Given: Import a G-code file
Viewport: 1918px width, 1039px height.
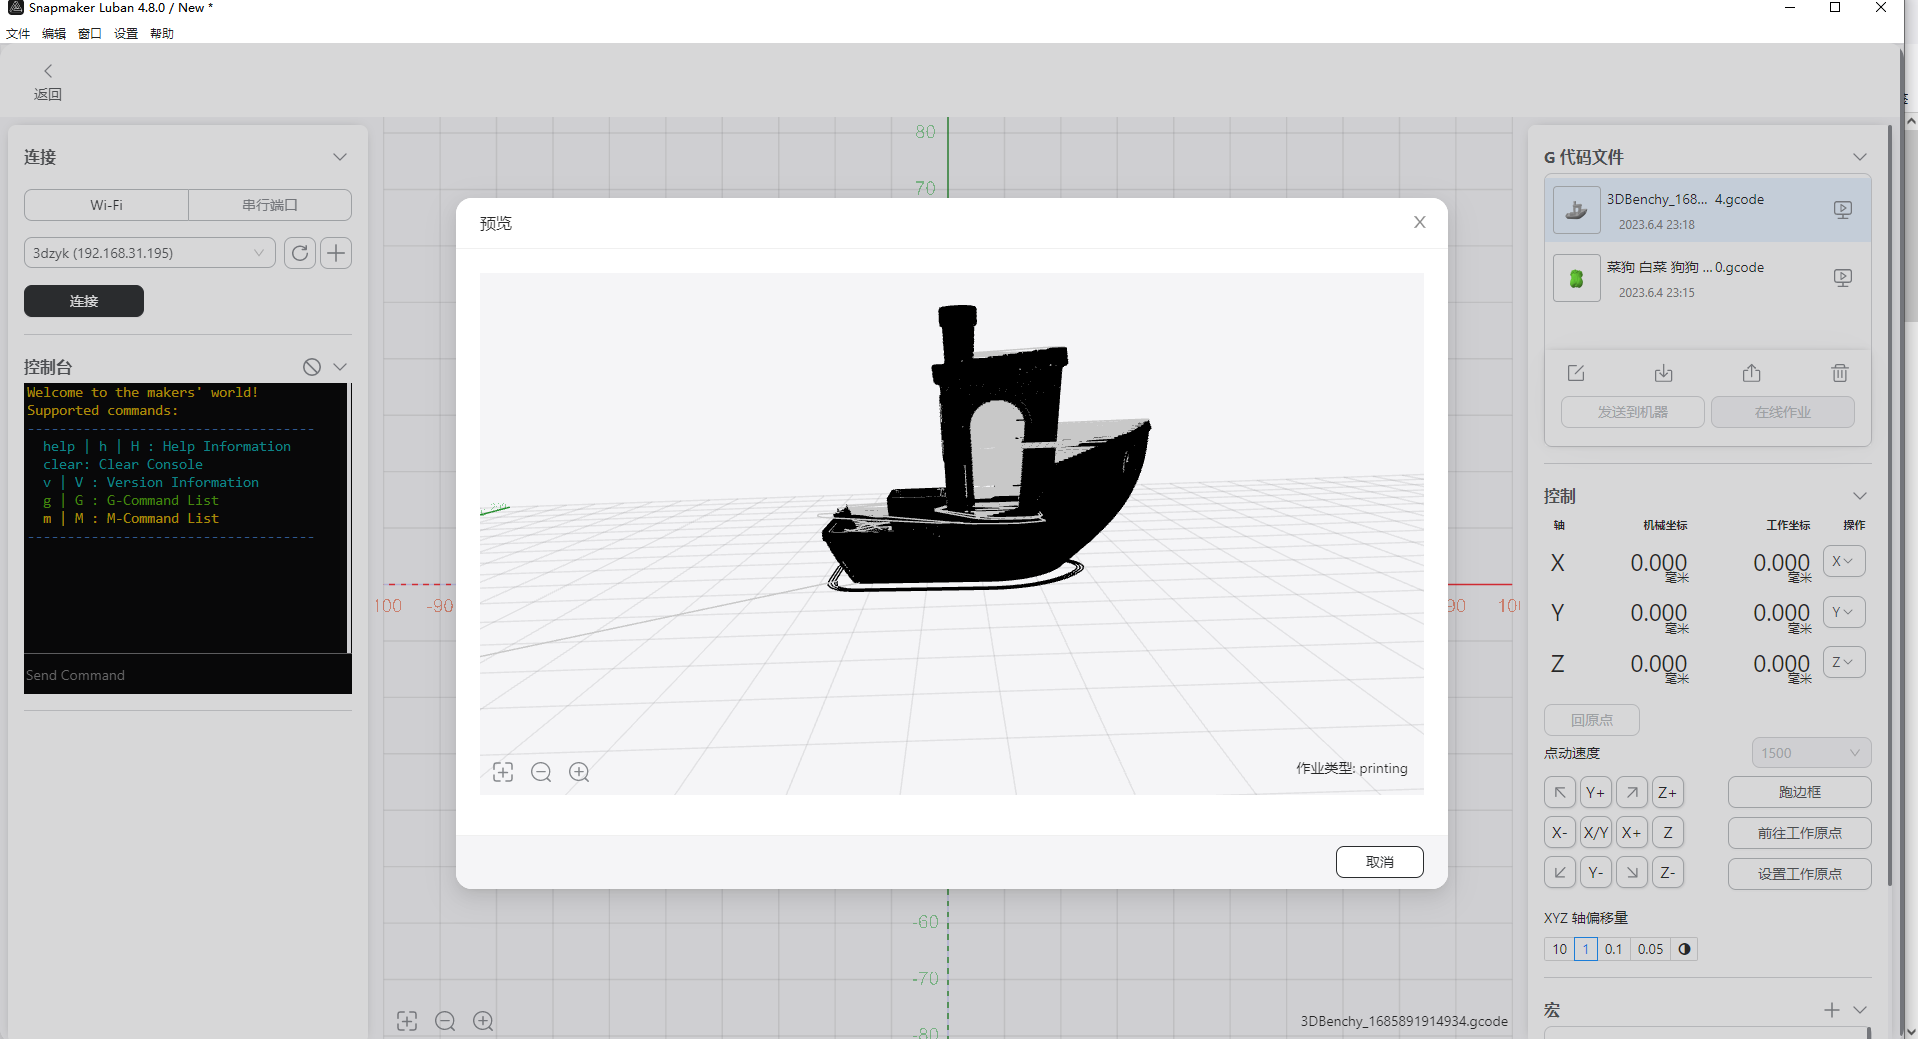Looking at the screenshot, I should click(x=1664, y=373).
